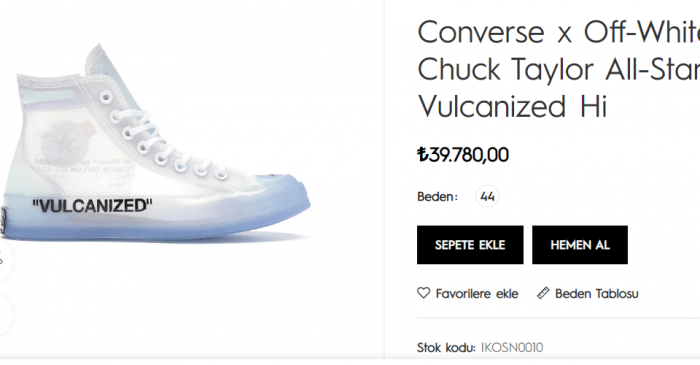Click the Chuck Taylor All-Star title line
This screenshot has height=365, width=700.
pyautogui.click(x=558, y=69)
